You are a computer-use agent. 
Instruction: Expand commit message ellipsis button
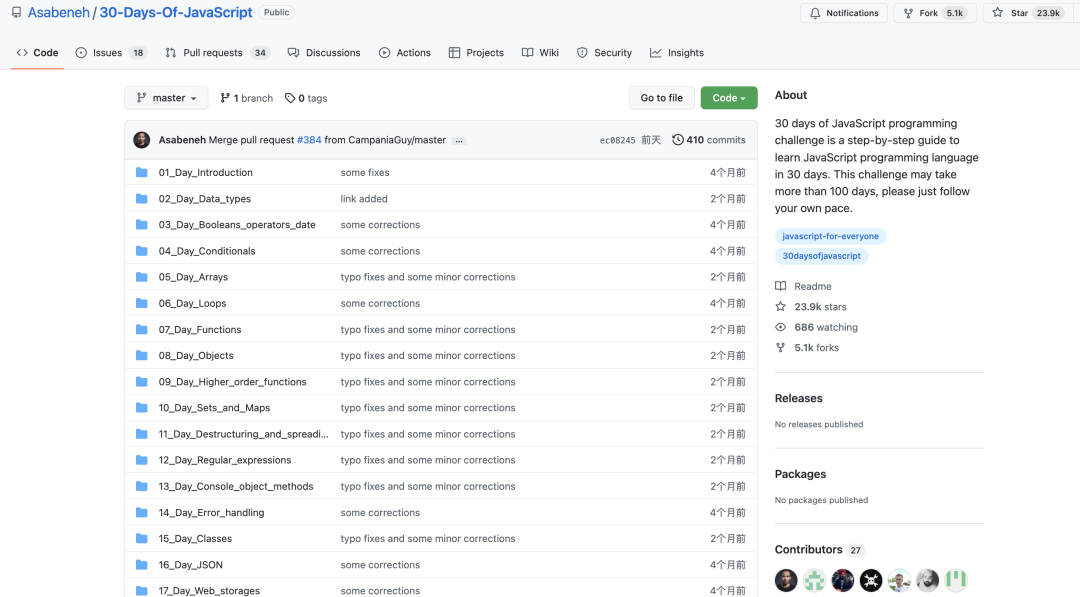[459, 140]
